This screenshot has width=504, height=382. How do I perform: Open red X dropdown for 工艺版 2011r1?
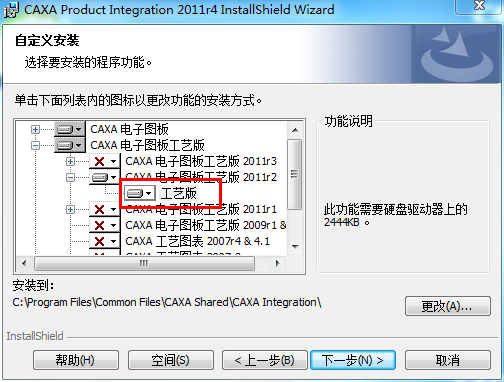(x=105, y=209)
